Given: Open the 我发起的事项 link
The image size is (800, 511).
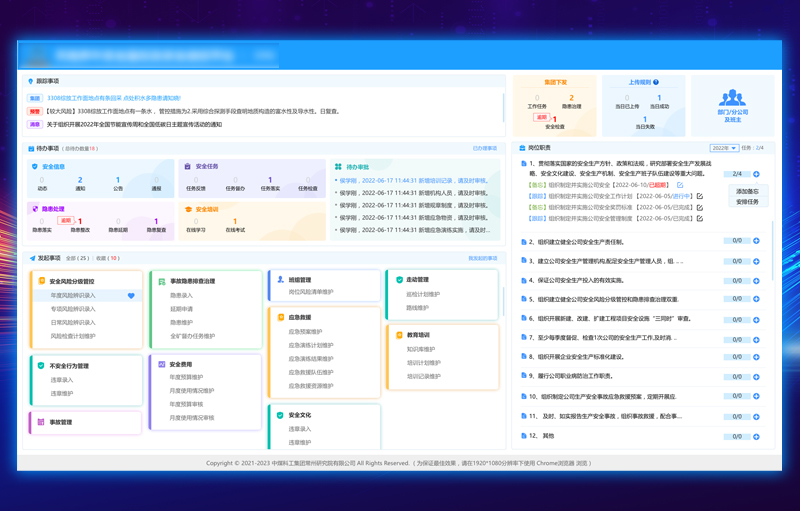Looking at the screenshot, I should (482, 258).
